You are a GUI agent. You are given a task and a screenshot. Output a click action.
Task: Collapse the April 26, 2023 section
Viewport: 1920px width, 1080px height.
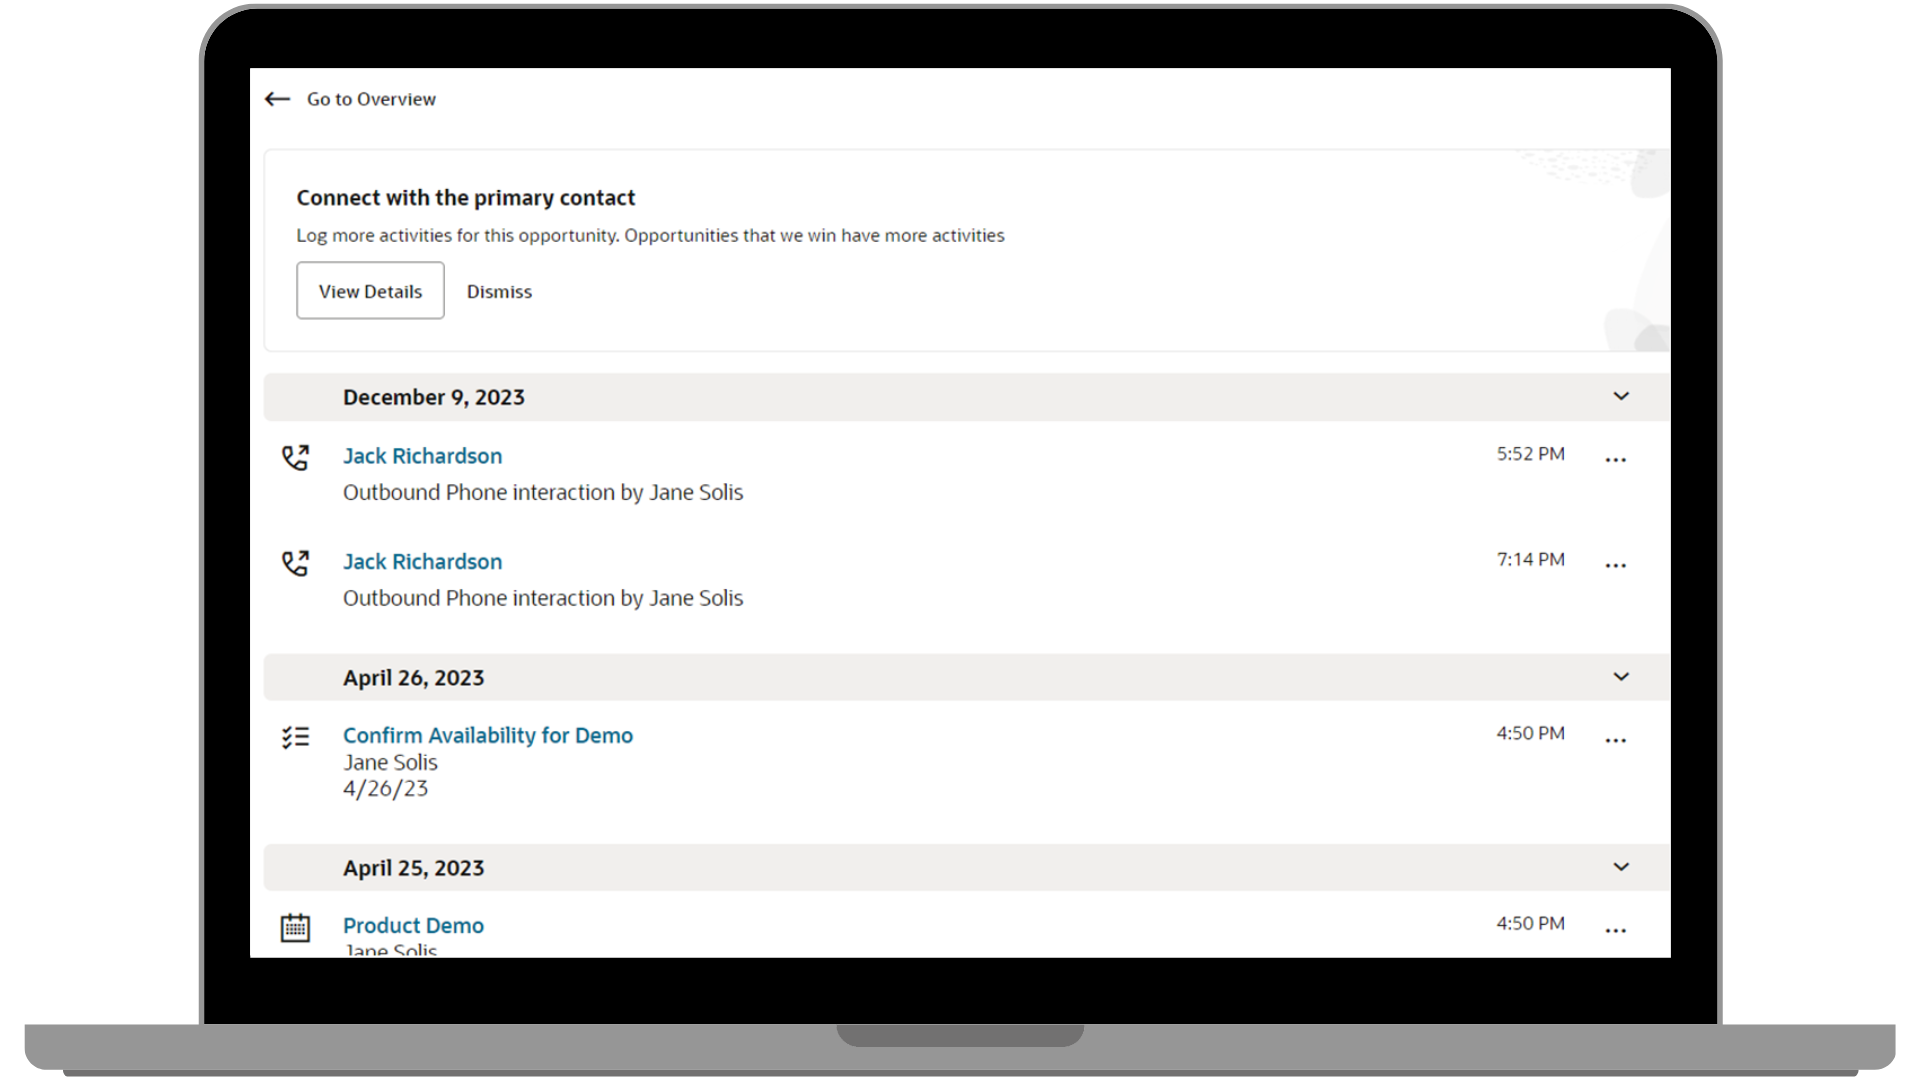click(x=1621, y=677)
